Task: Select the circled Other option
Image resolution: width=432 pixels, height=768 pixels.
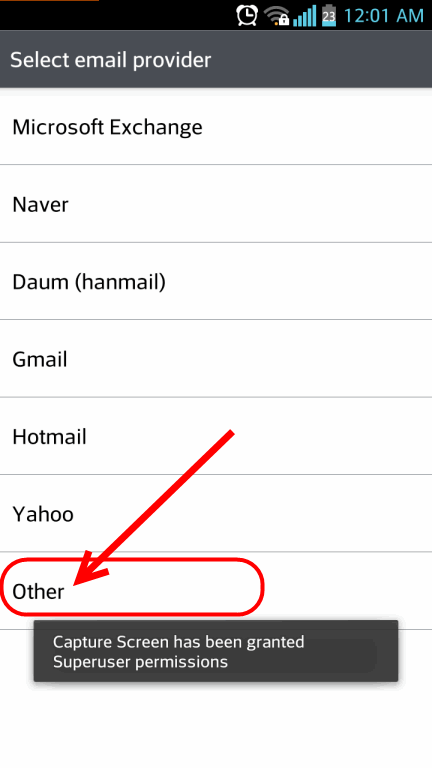Action: (216, 591)
